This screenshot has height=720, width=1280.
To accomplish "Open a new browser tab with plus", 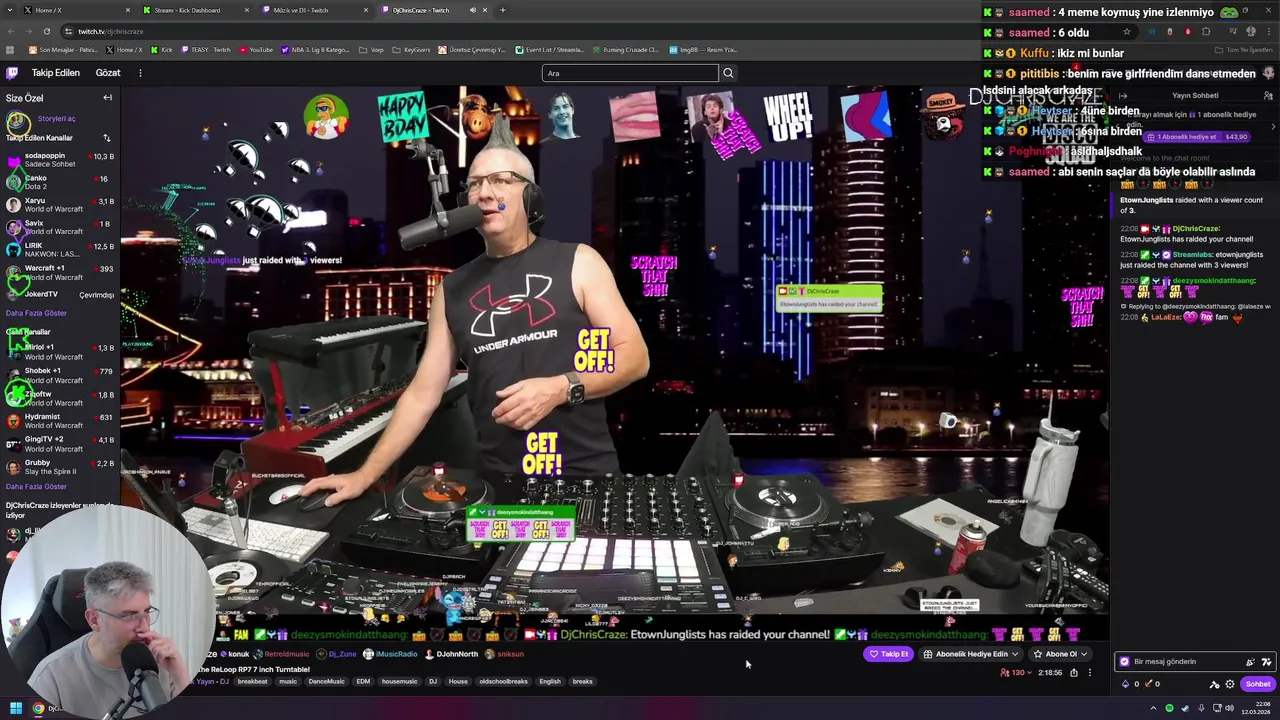I will 503,10.
